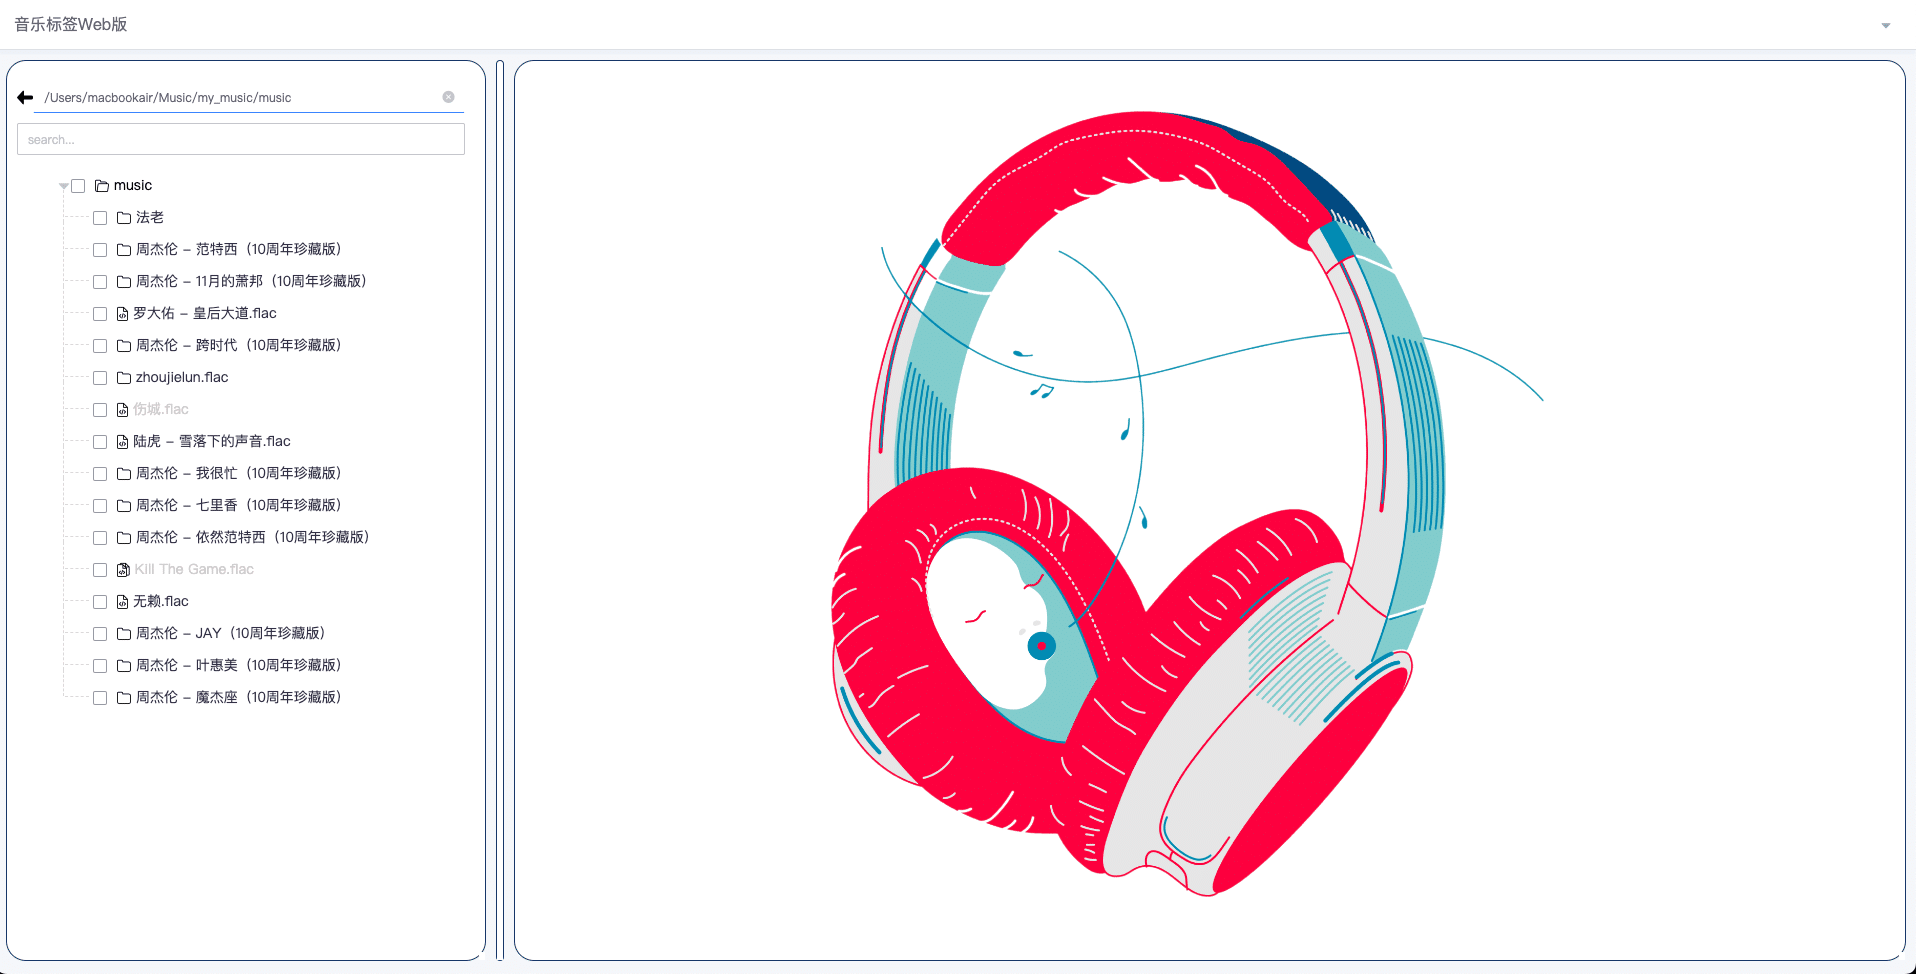Tick checkbox for 叶惠美 folder
The image size is (1916, 974).
point(100,666)
